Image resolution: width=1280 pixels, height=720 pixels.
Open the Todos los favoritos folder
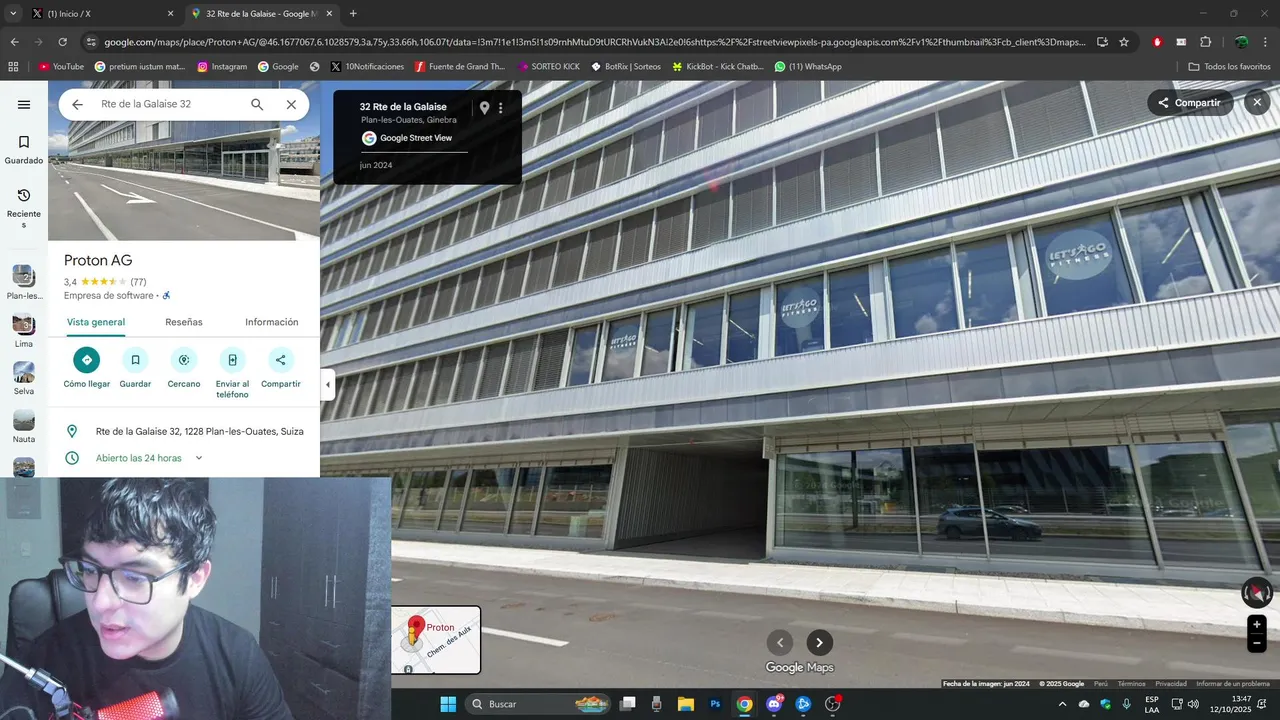[1229, 66]
